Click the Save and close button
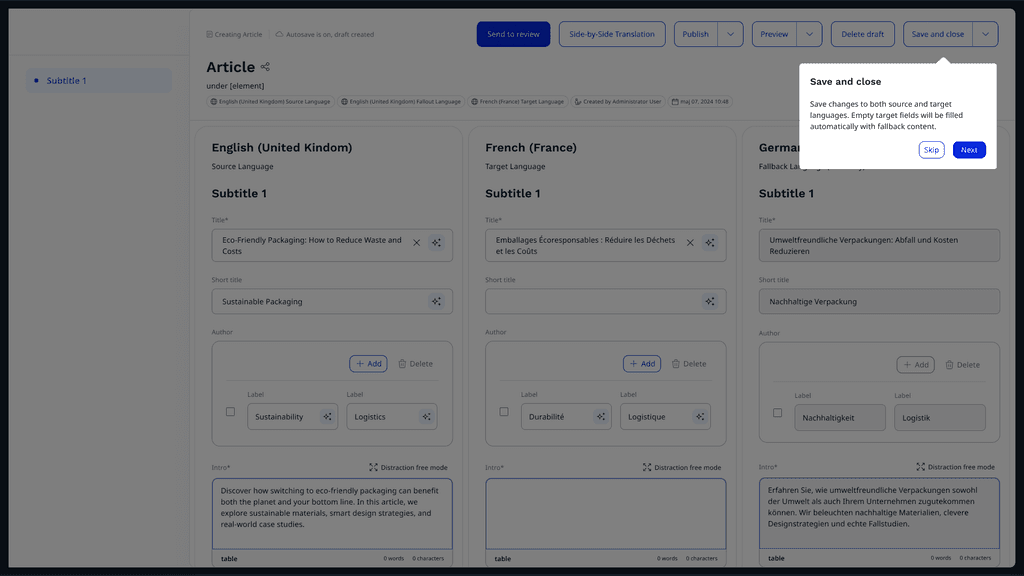The image size is (1024, 576). [x=938, y=35]
